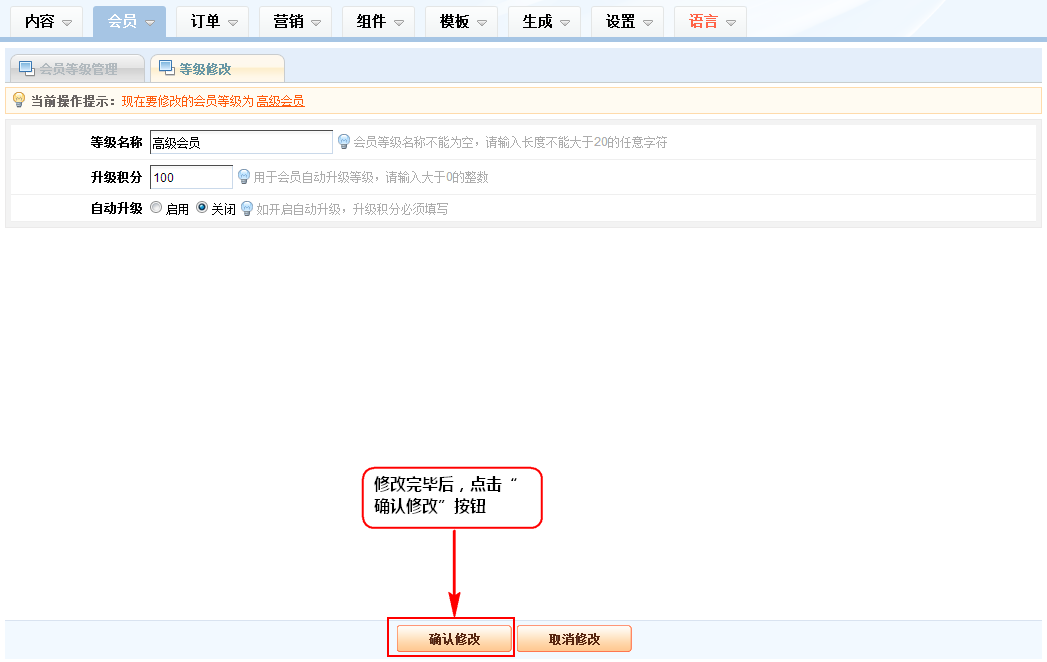This screenshot has height=662, width=1047.
Task: Click the icon on 等级修改 tab
Action: (166, 69)
